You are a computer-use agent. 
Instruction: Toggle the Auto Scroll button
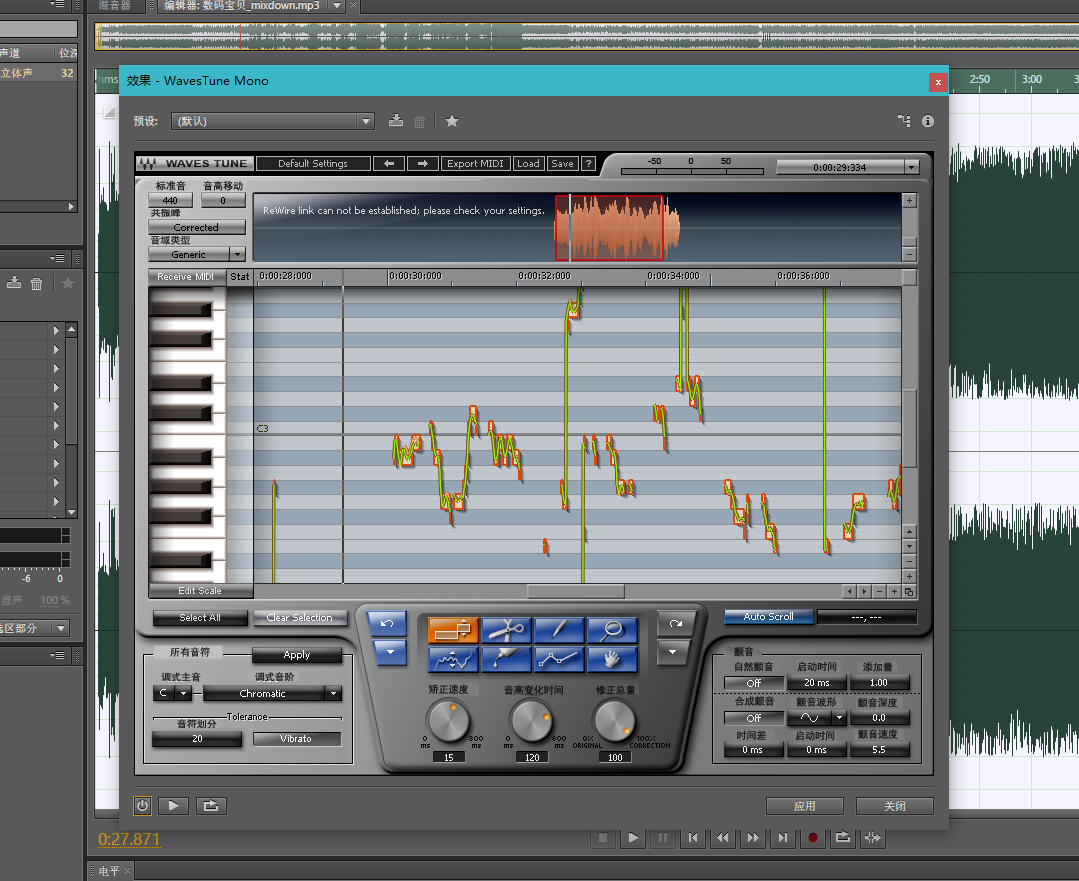[x=769, y=617]
